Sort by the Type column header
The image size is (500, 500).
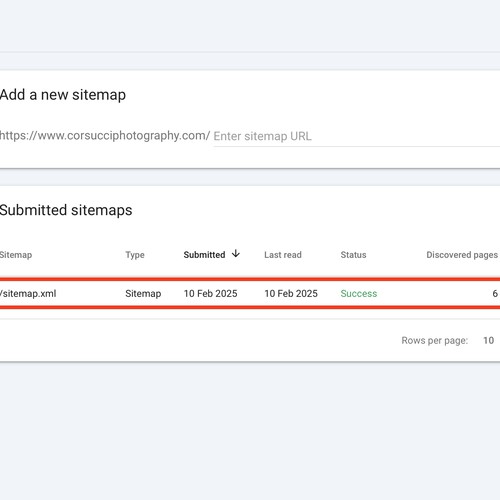click(135, 255)
